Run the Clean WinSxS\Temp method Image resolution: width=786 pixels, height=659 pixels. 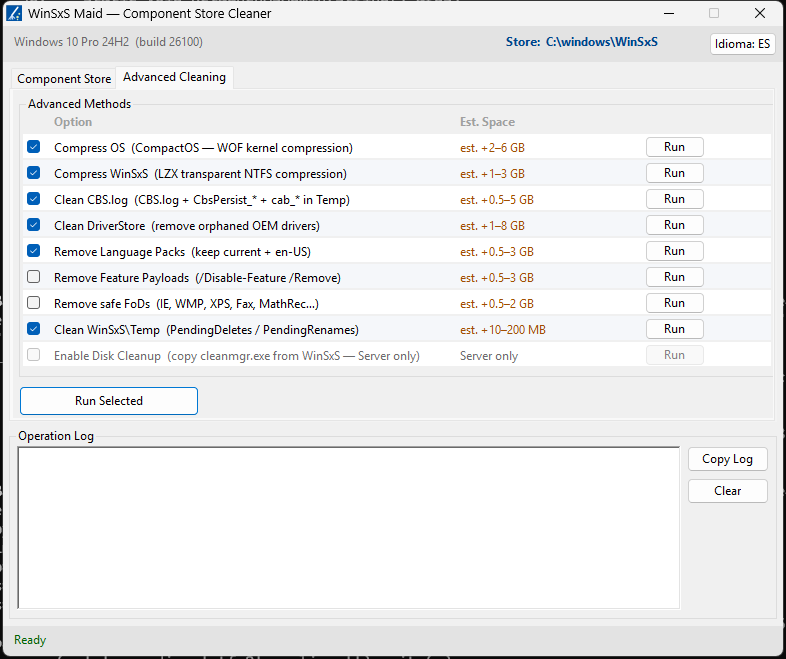675,329
